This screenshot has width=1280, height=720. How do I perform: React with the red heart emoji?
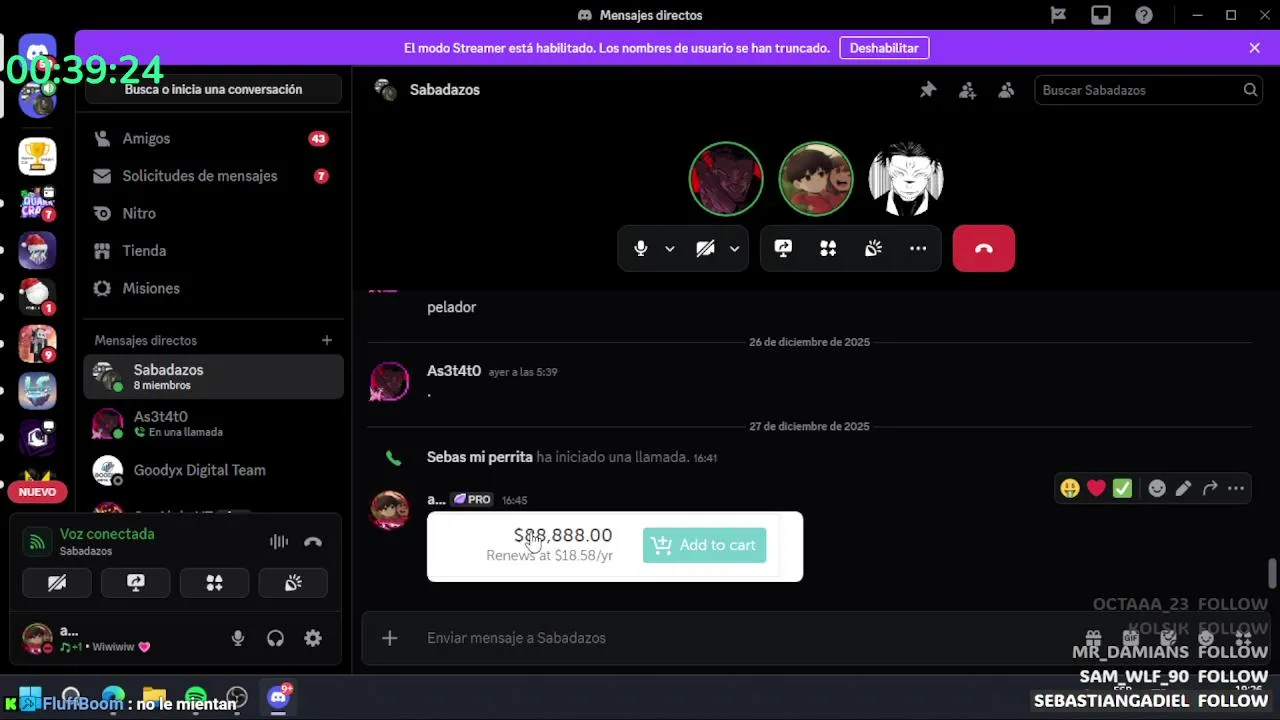click(1096, 488)
